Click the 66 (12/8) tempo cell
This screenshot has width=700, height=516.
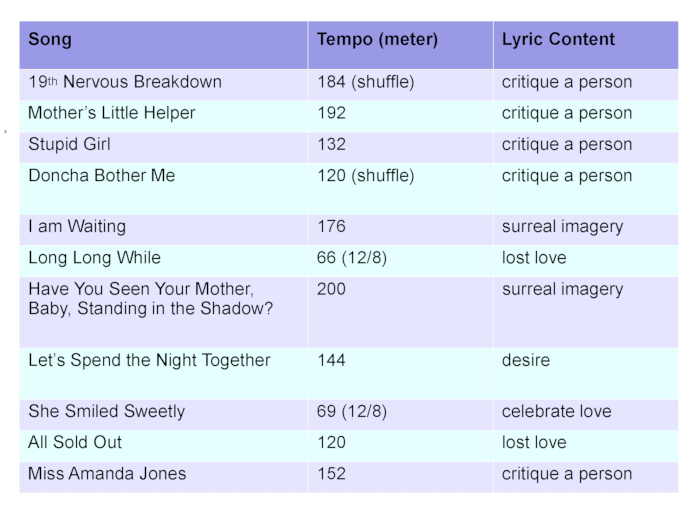[400, 261]
